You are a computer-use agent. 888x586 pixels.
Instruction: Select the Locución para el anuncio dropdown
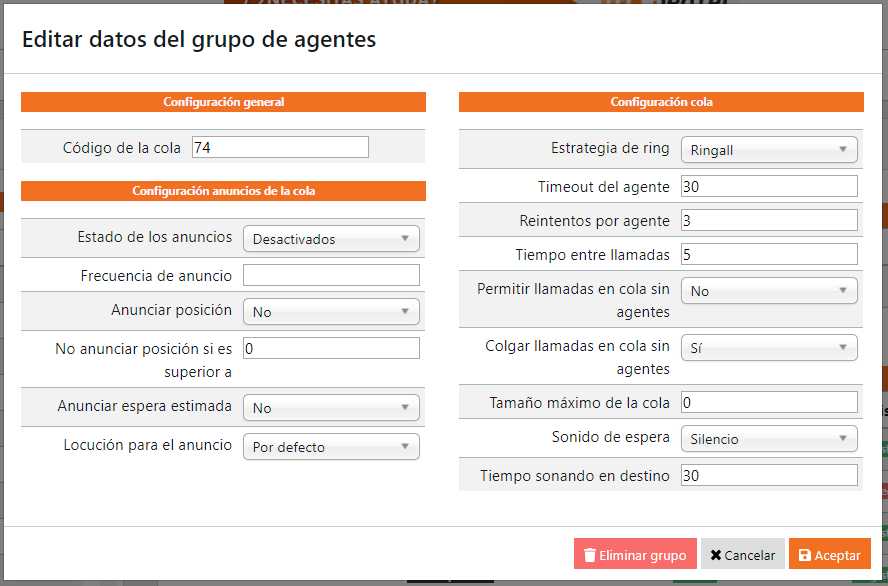pos(331,447)
